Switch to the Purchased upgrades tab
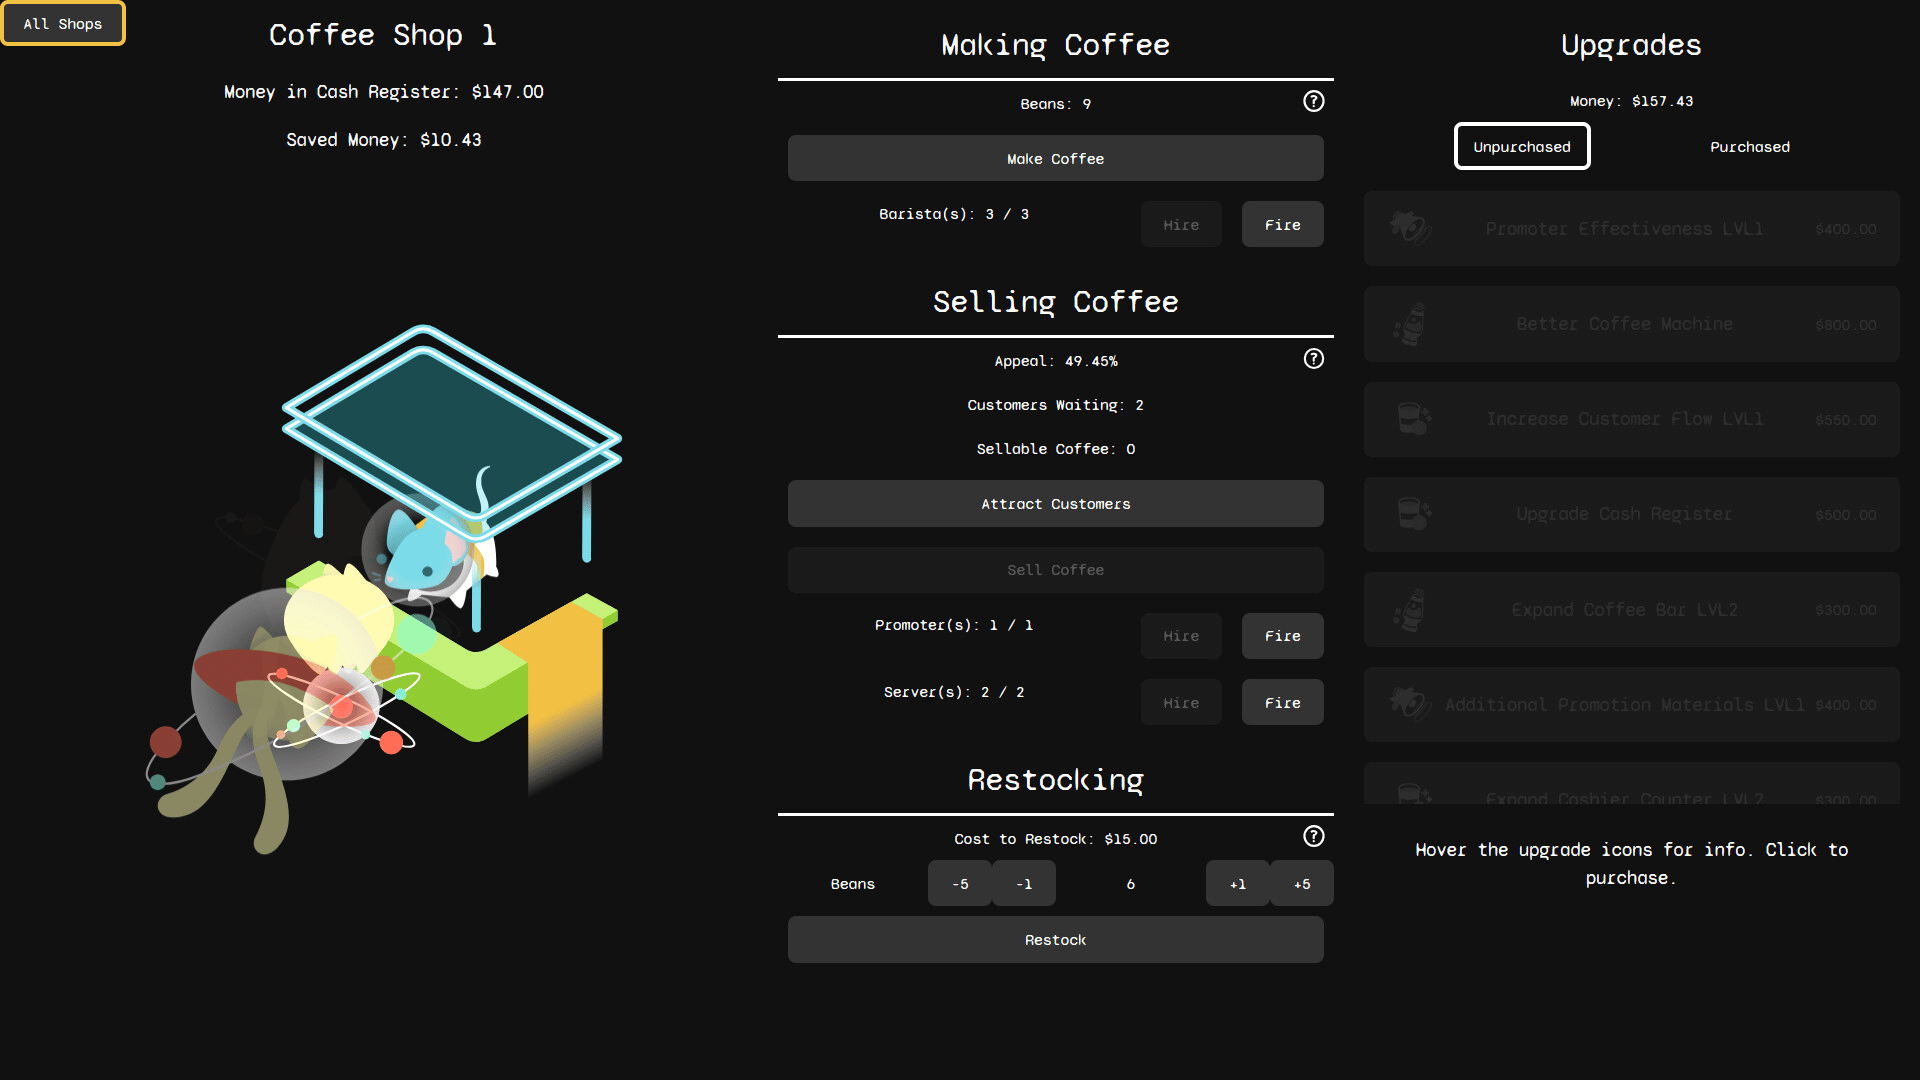Viewport: 1920px width, 1080px height. 1749,147
